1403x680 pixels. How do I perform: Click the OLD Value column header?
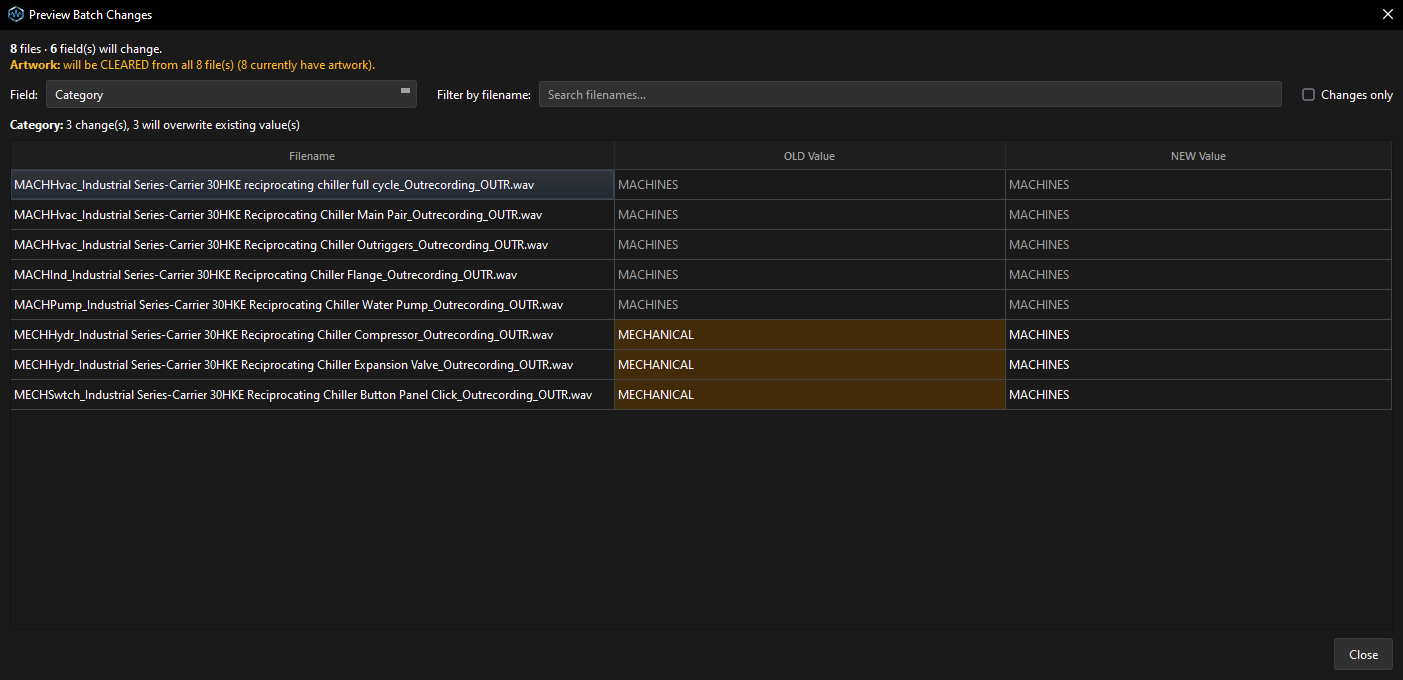click(809, 156)
